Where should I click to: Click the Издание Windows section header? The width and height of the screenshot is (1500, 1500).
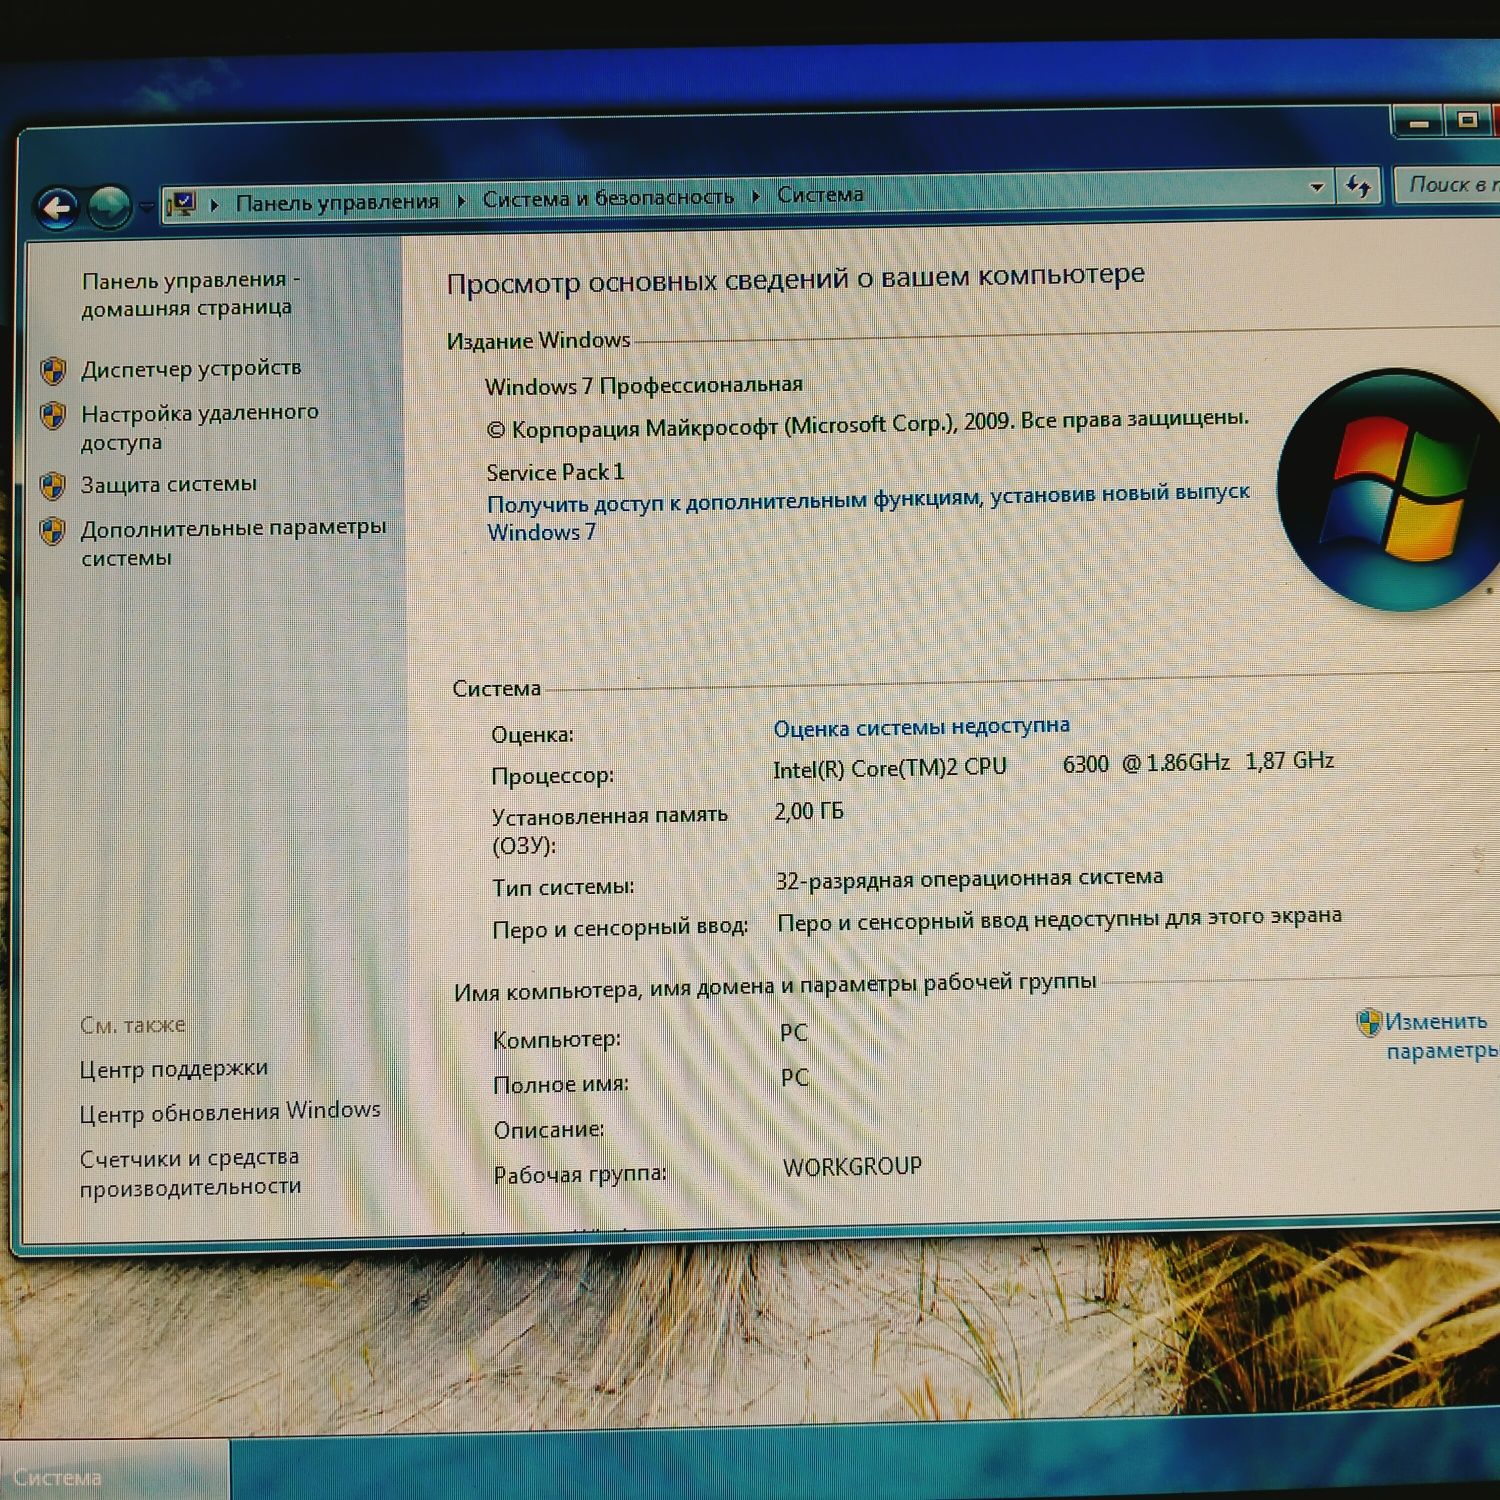tap(538, 341)
